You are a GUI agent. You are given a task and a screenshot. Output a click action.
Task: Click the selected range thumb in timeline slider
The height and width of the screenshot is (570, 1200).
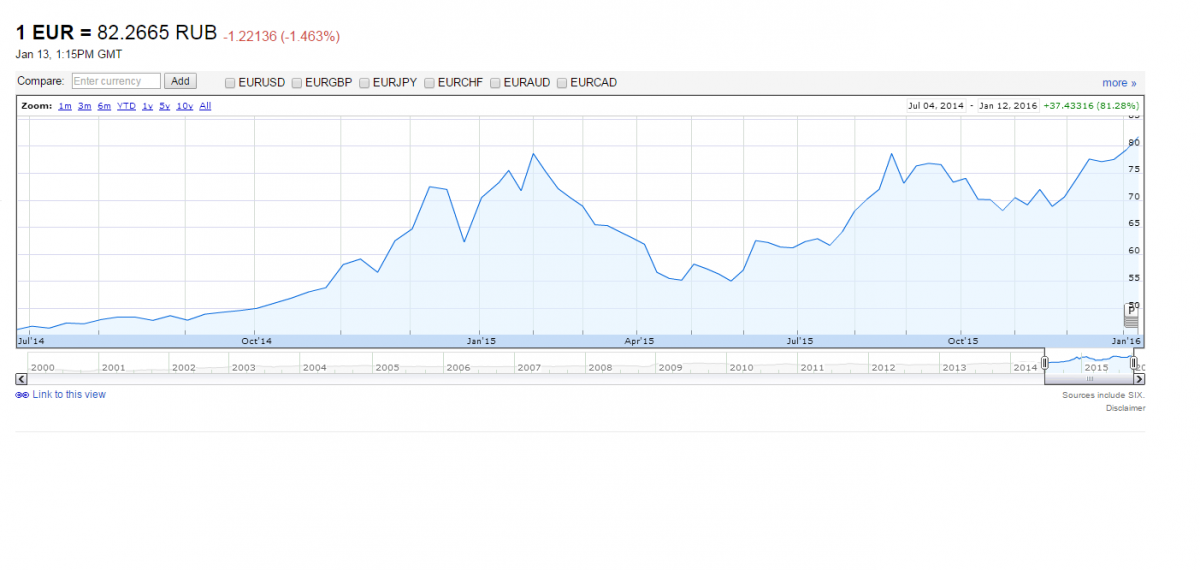(1089, 379)
